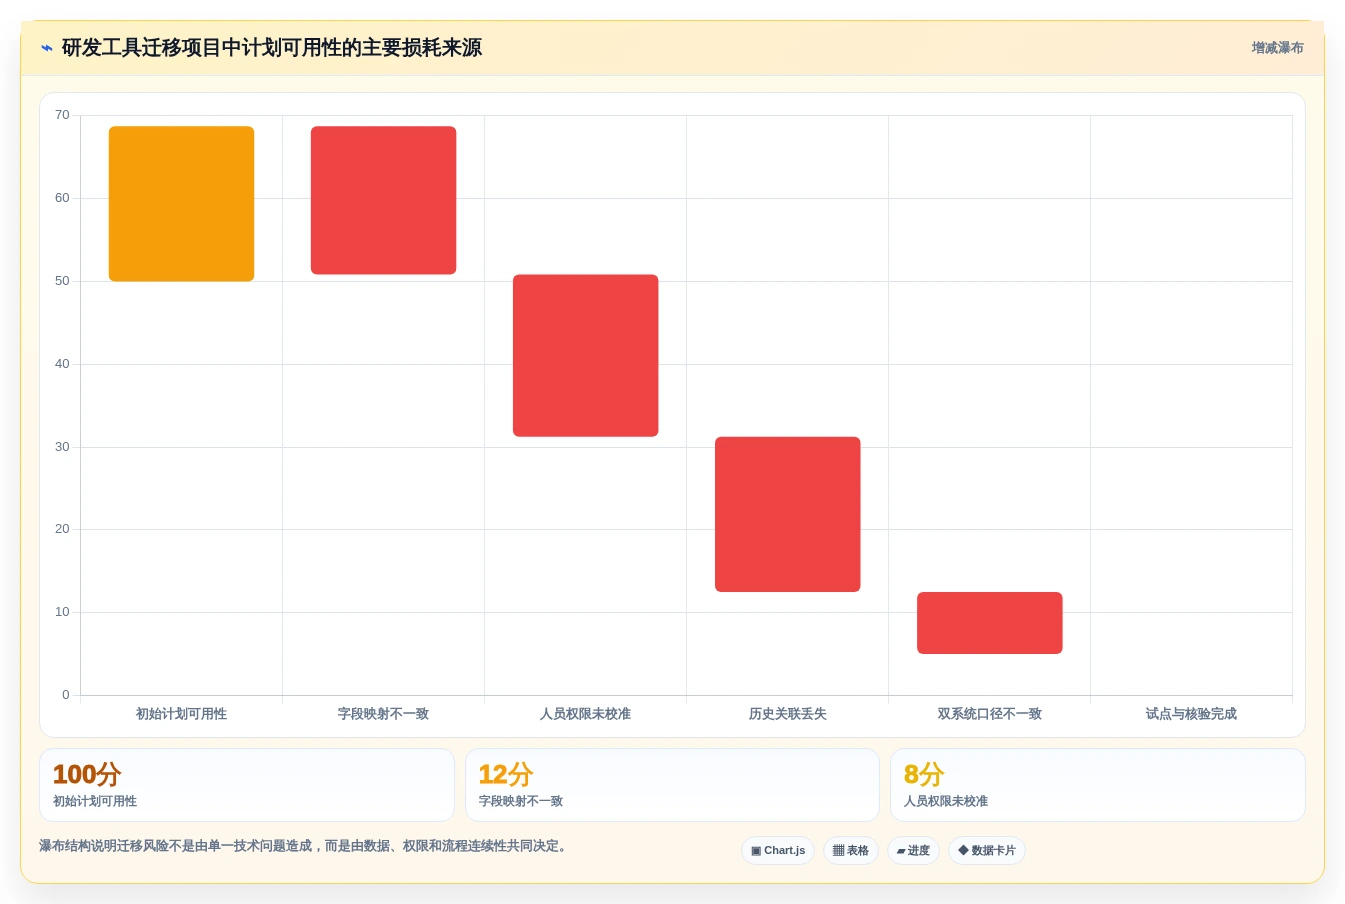Click the footnote text starting 瀑布结构说明
Viewport: 1345px width, 904px height.
[305, 846]
